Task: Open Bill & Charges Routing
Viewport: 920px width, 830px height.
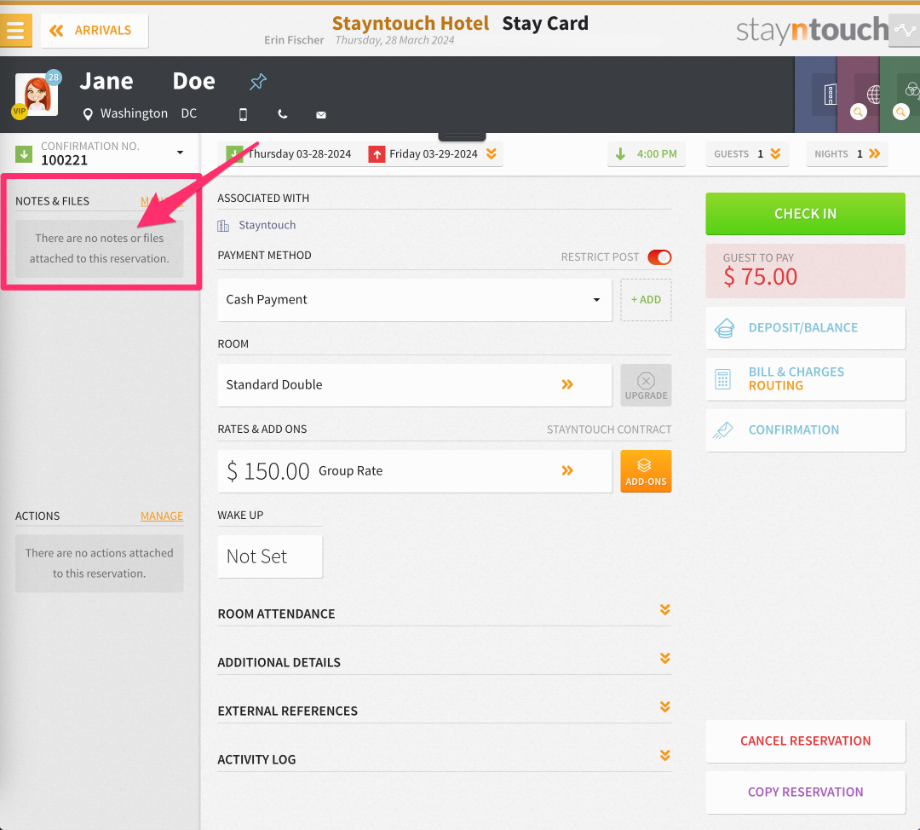Action: point(805,379)
